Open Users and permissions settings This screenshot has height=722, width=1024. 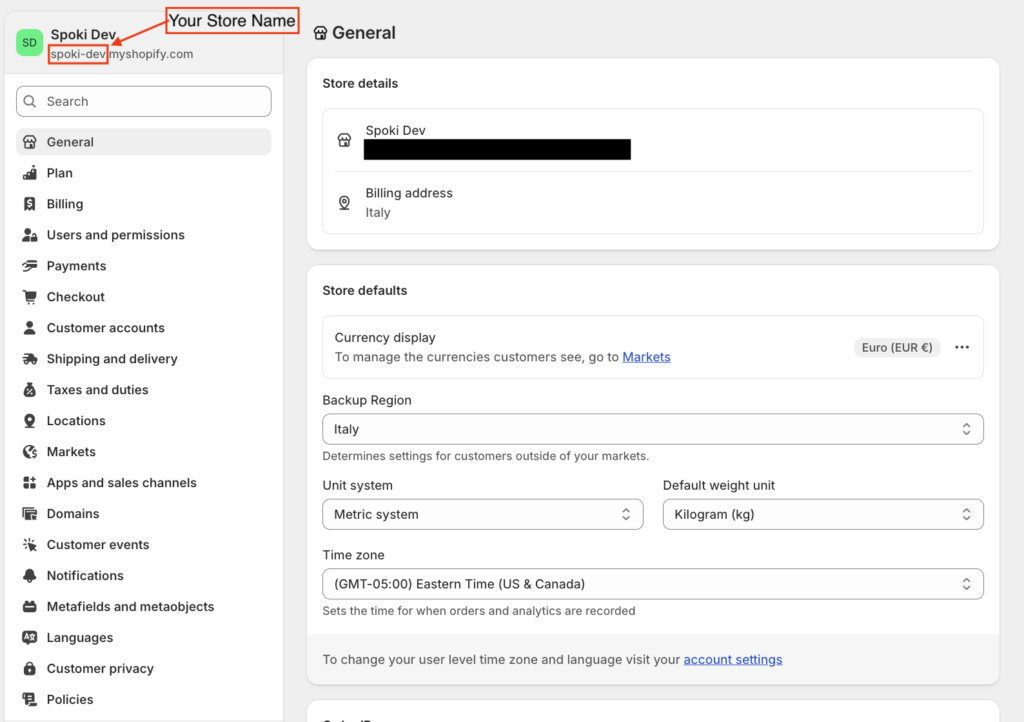click(115, 235)
